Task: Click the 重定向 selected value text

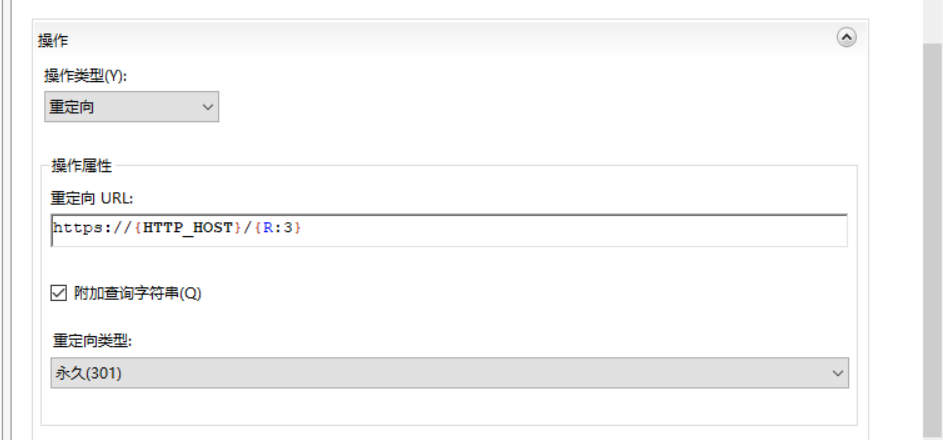Action: pos(72,107)
